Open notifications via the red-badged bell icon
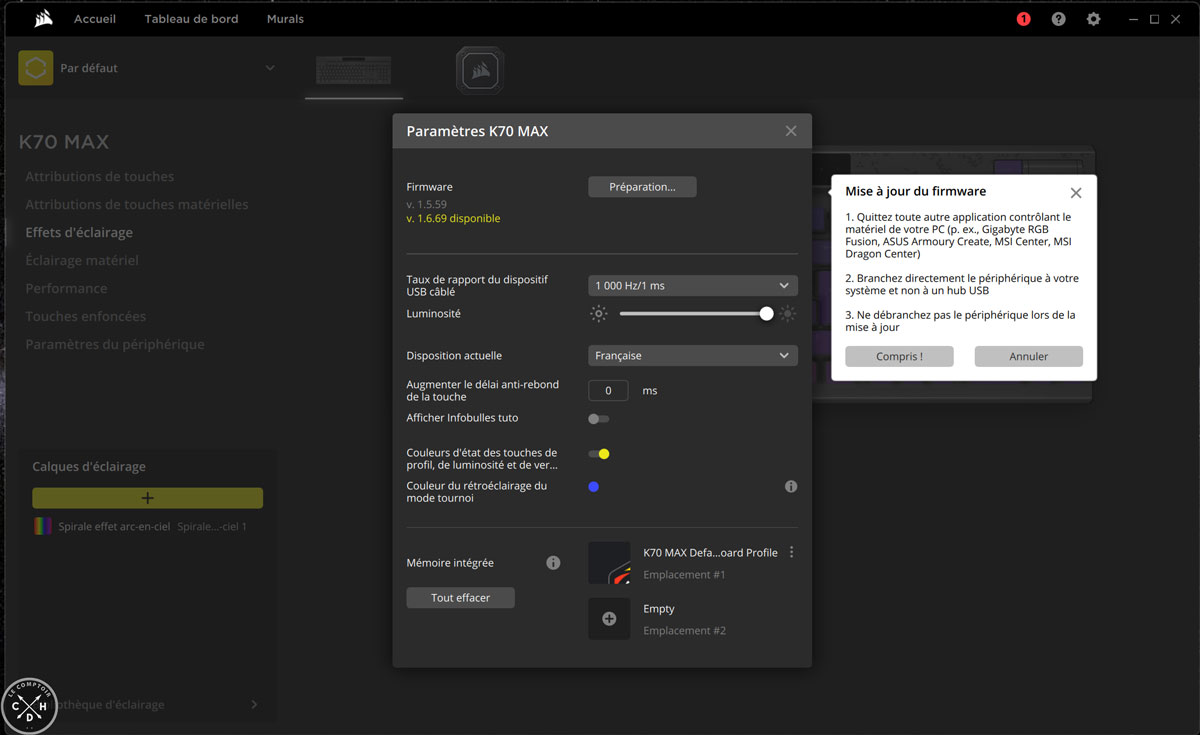Screen dimensions: 1200x735 tap(1022, 18)
